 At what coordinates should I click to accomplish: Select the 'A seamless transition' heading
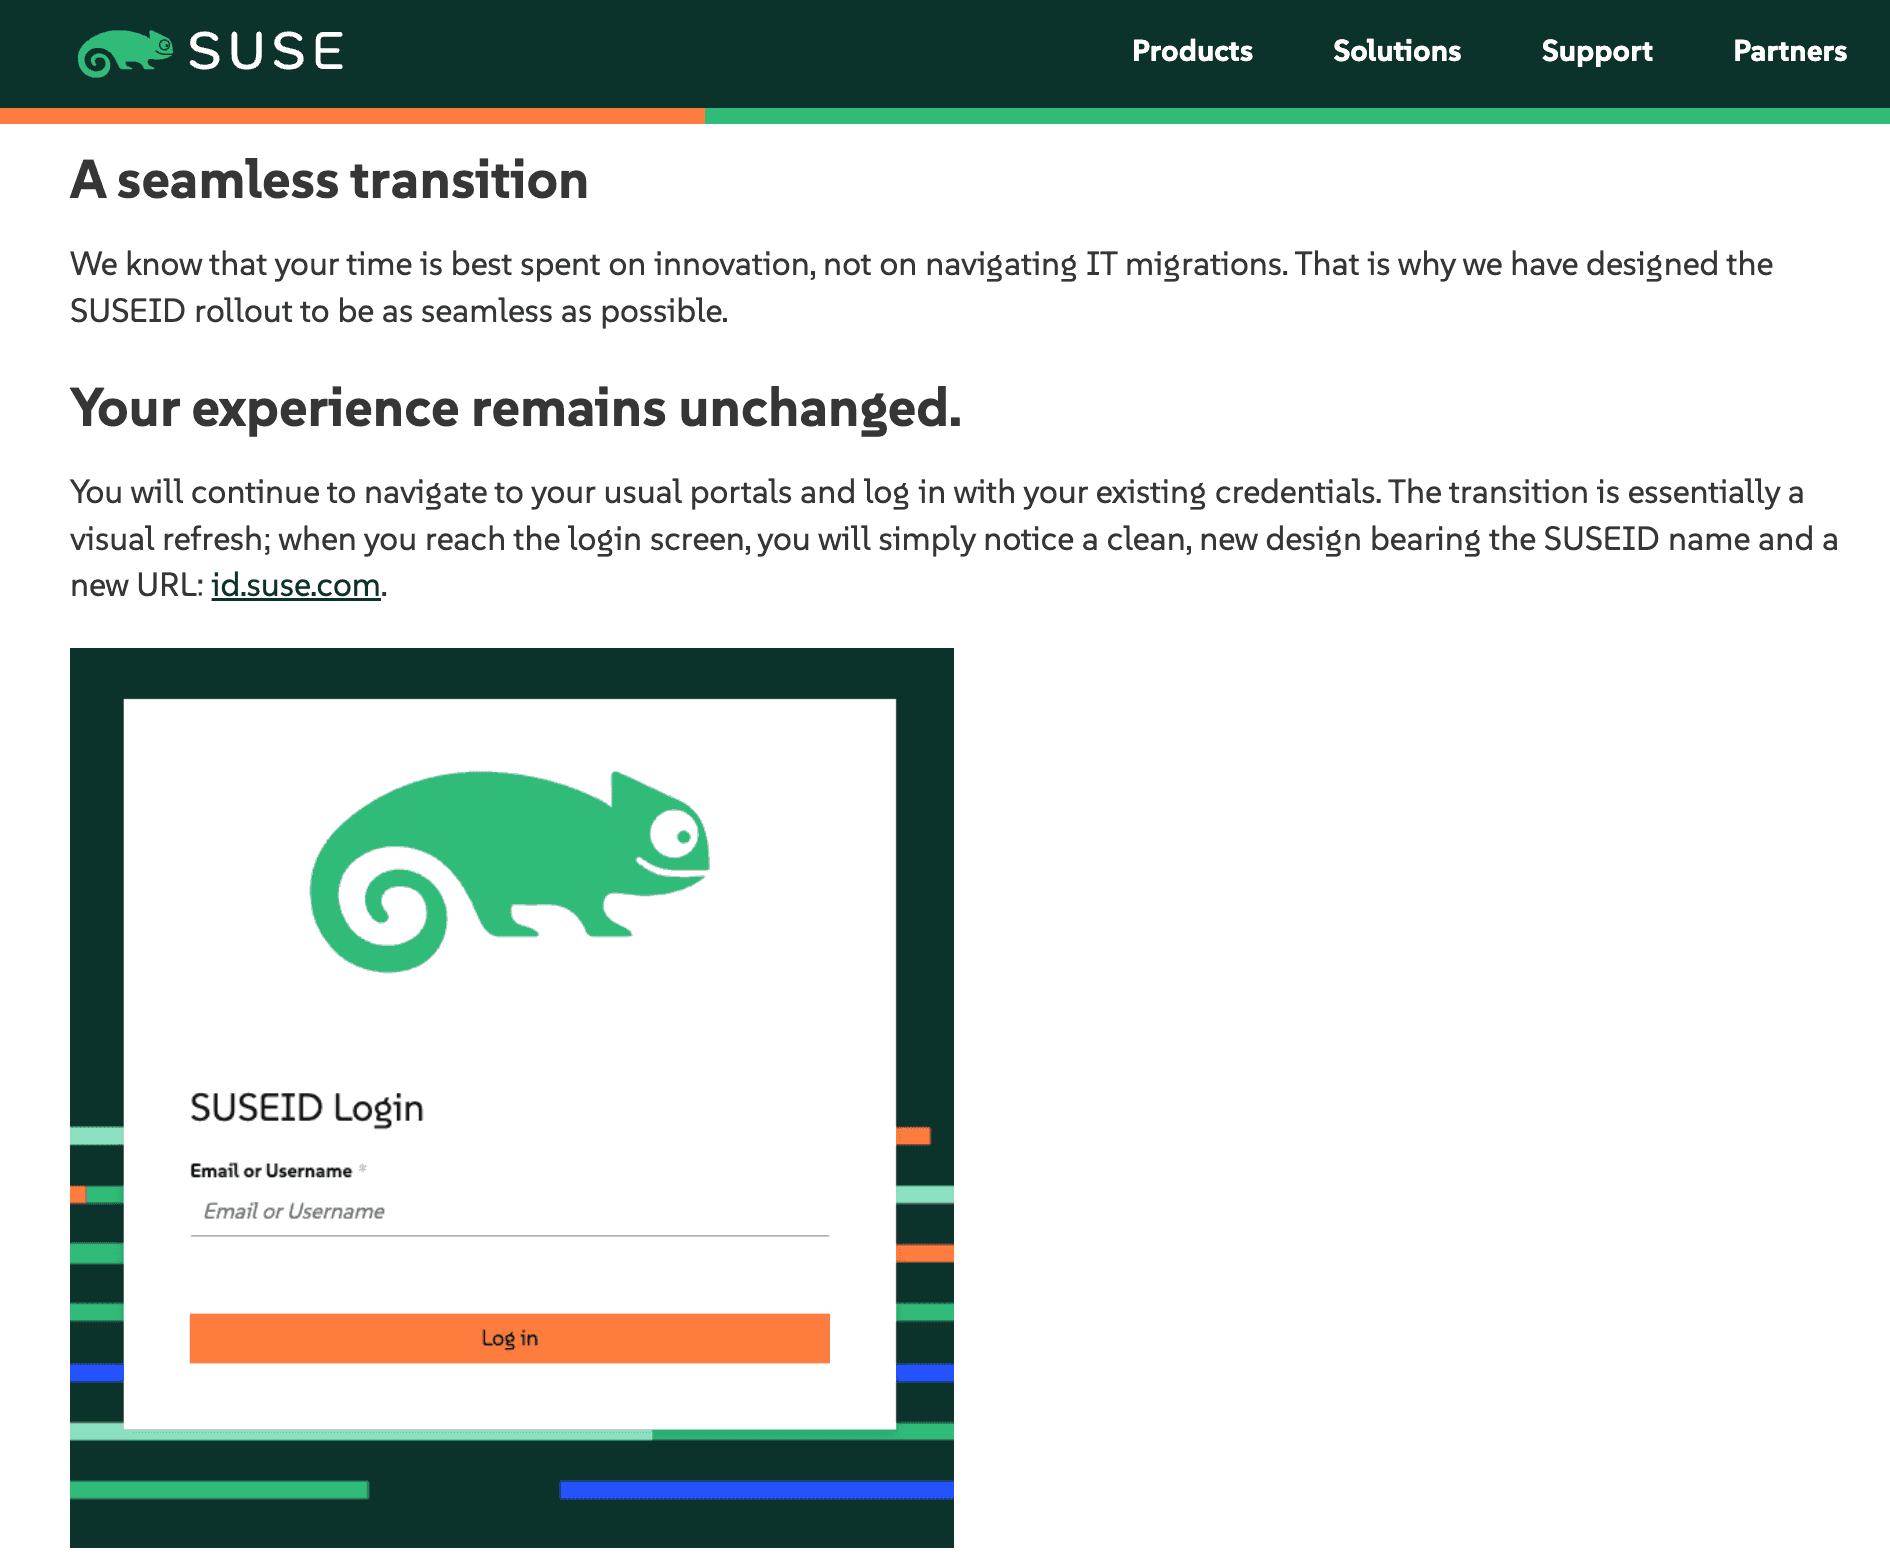tap(329, 180)
